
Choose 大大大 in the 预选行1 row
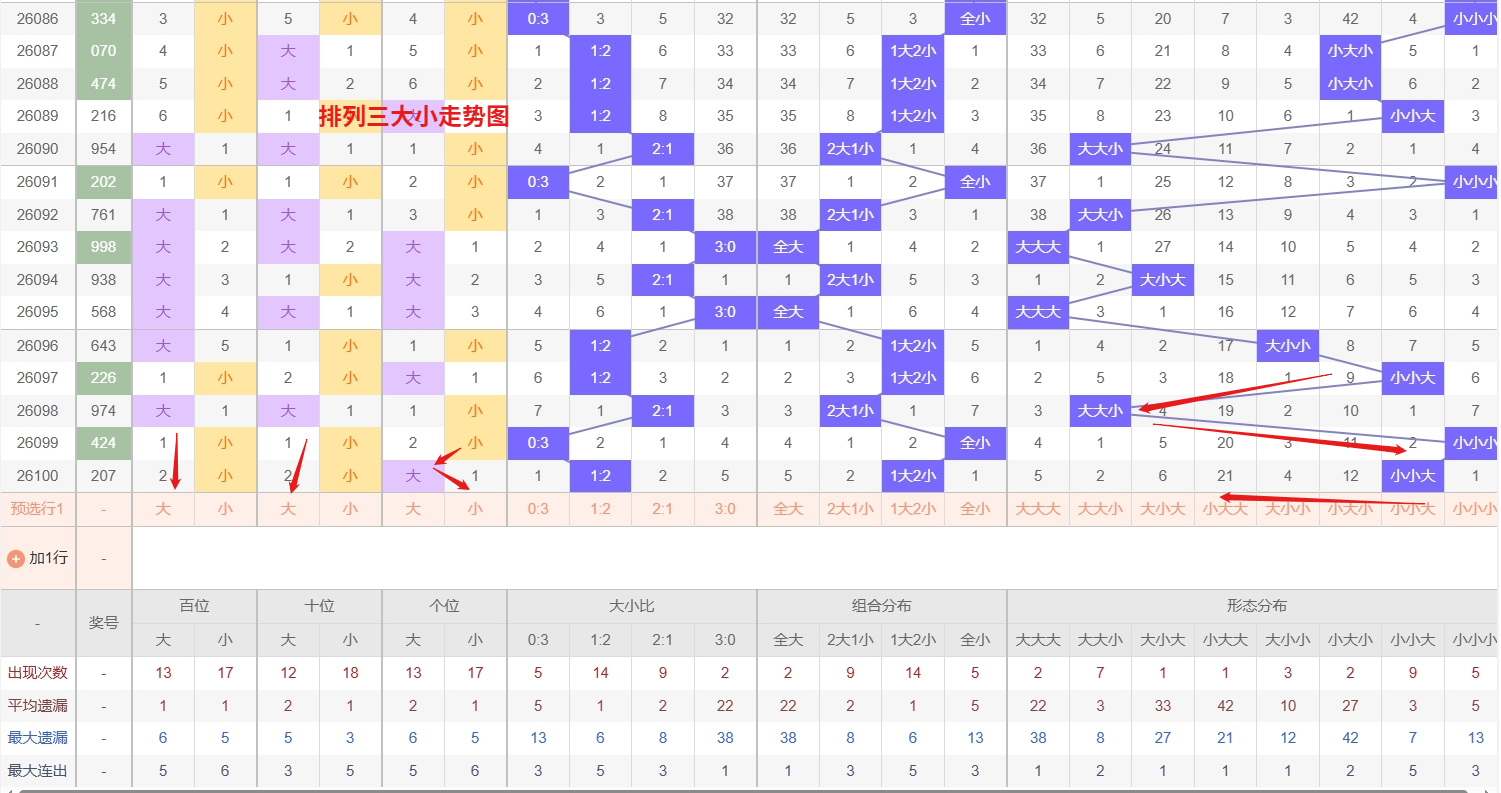[x=1038, y=509]
